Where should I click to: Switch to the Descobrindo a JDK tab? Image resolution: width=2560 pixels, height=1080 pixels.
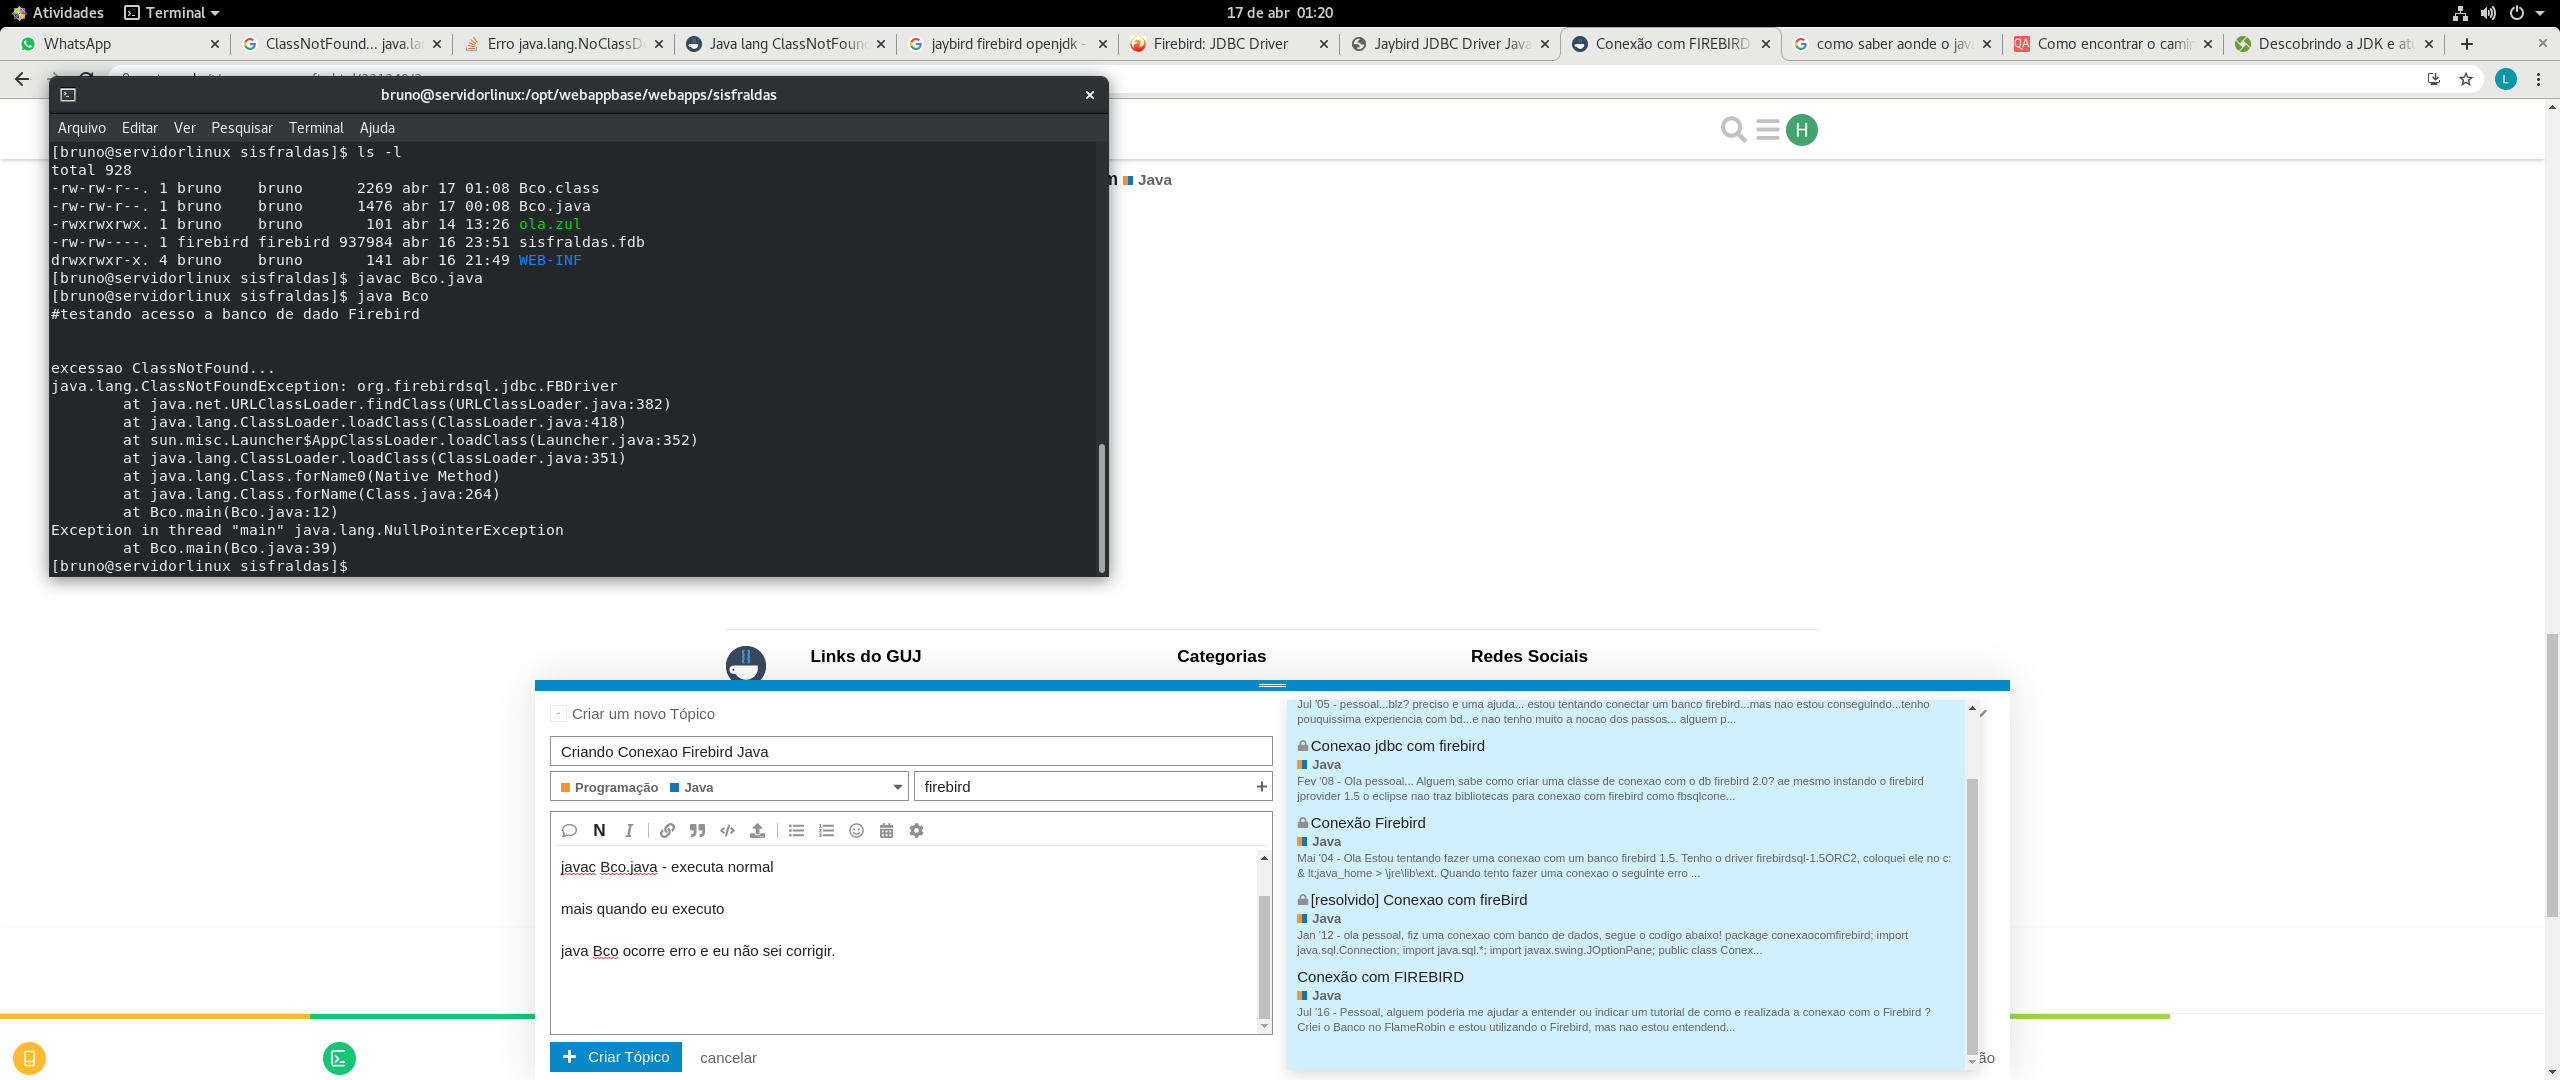coord(2335,44)
